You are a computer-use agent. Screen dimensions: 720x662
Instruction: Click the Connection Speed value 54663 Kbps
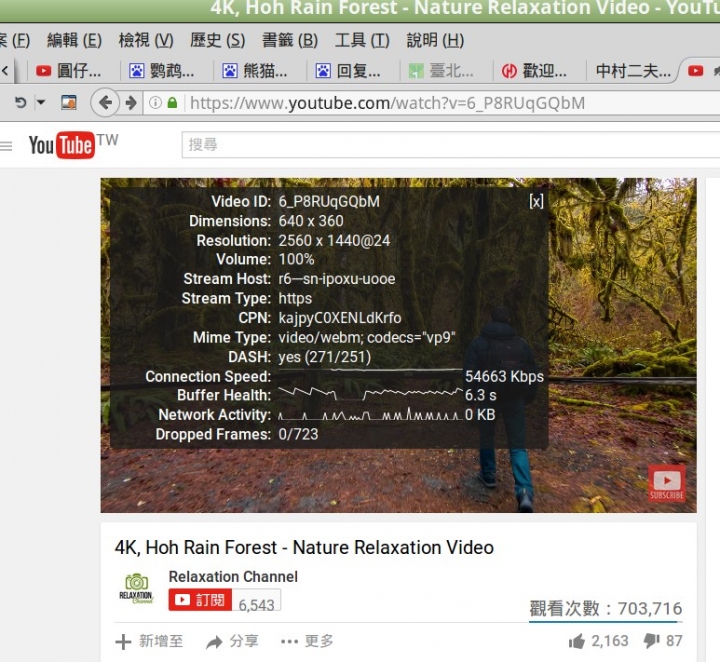[x=504, y=376]
